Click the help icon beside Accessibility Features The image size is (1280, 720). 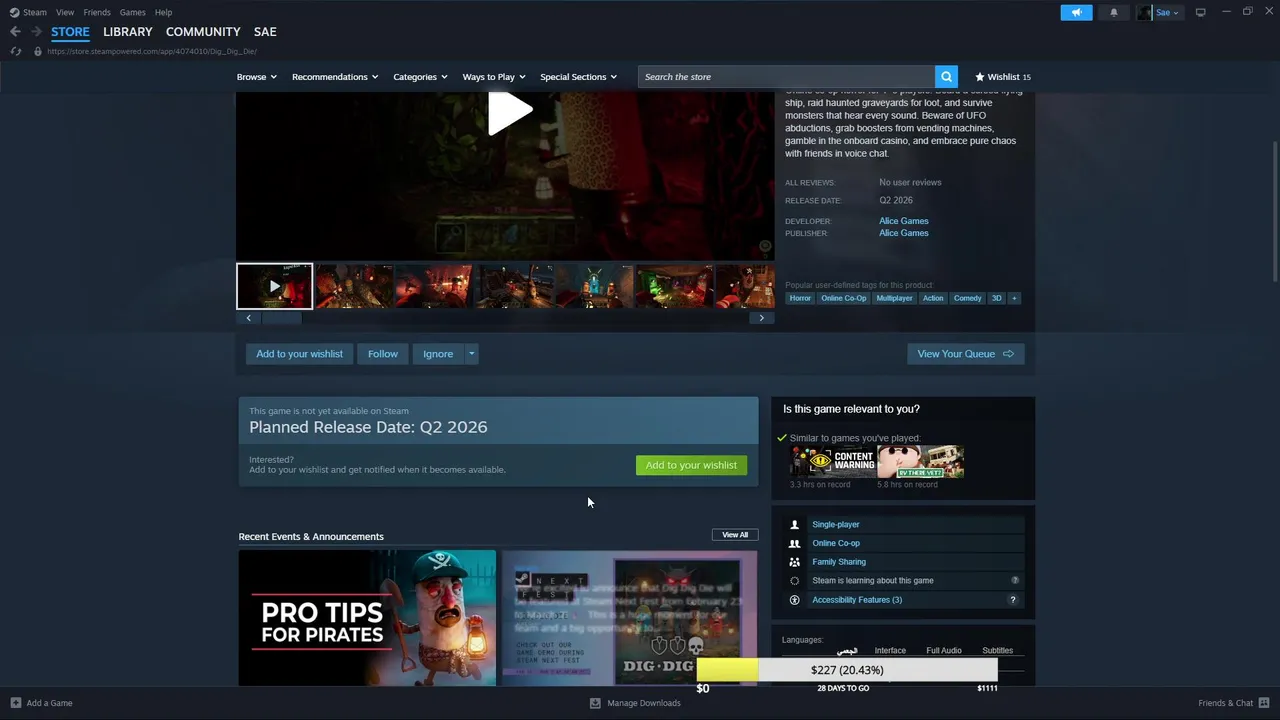point(1012,600)
